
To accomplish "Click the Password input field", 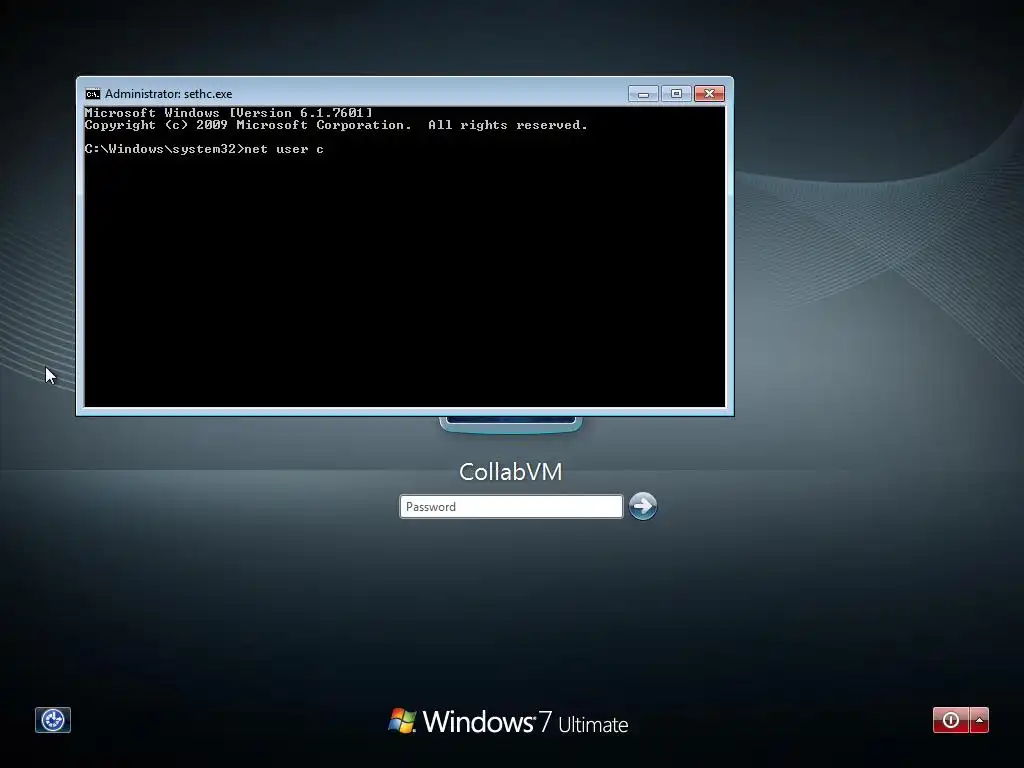I will click(x=511, y=507).
